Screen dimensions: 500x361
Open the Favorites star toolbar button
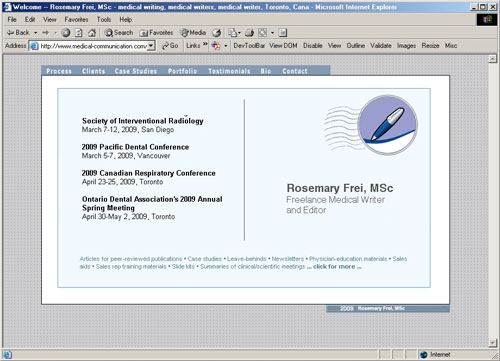pyautogui.click(x=156, y=33)
